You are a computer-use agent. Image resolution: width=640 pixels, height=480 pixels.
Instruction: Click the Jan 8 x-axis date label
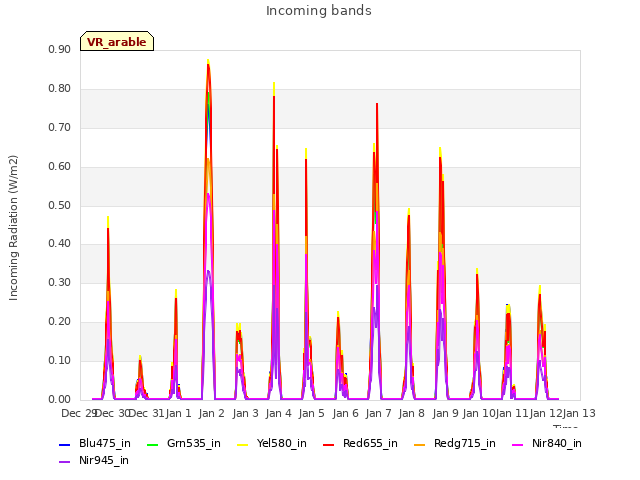pyautogui.click(x=411, y=413)
